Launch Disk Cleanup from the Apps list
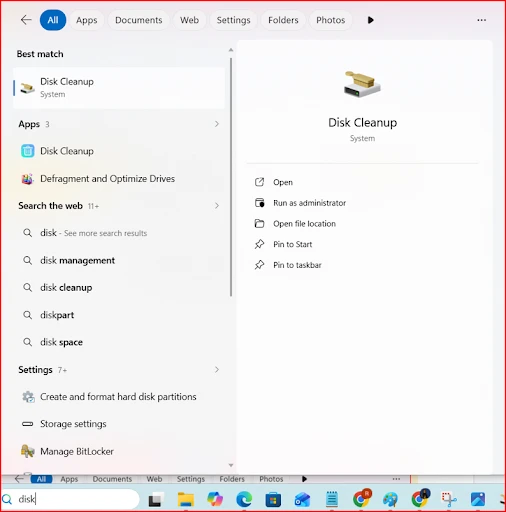Screen dimensions: 506x512 (x=119, y=151)
